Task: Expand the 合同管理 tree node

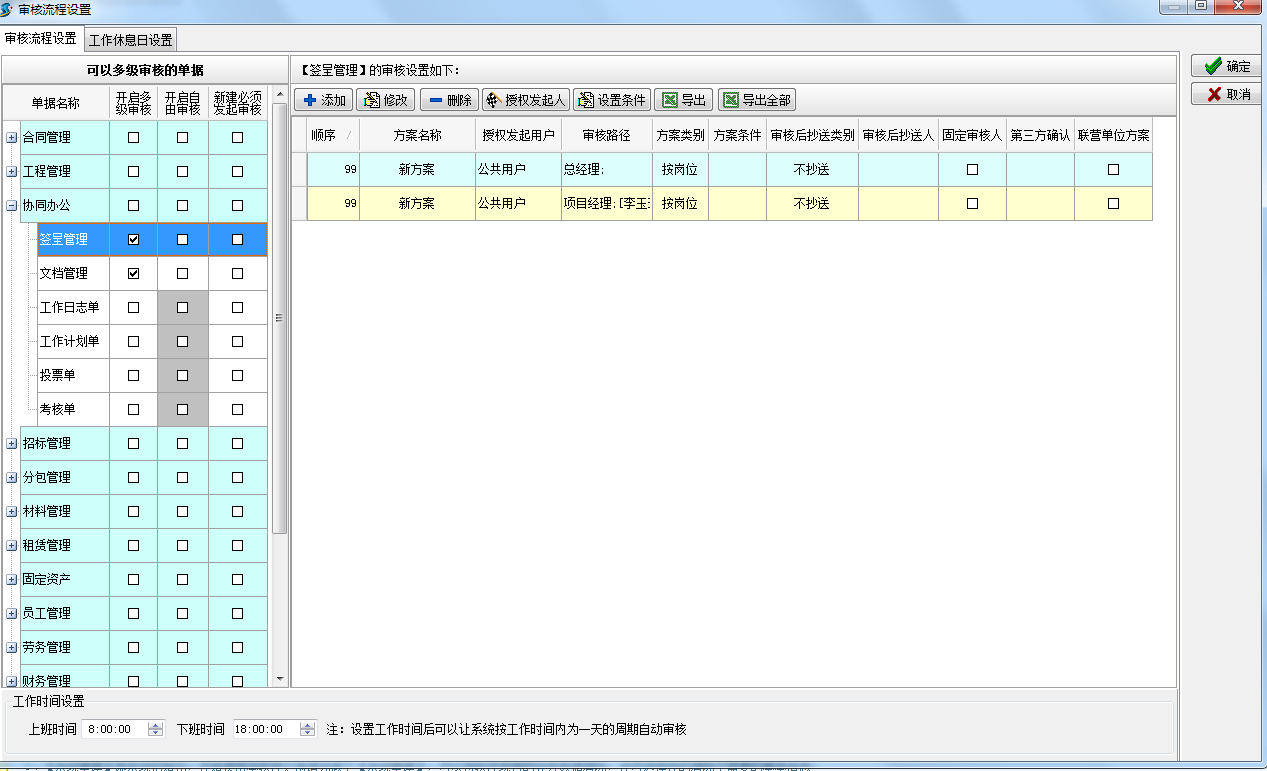Action: click(x=12, y=138)
